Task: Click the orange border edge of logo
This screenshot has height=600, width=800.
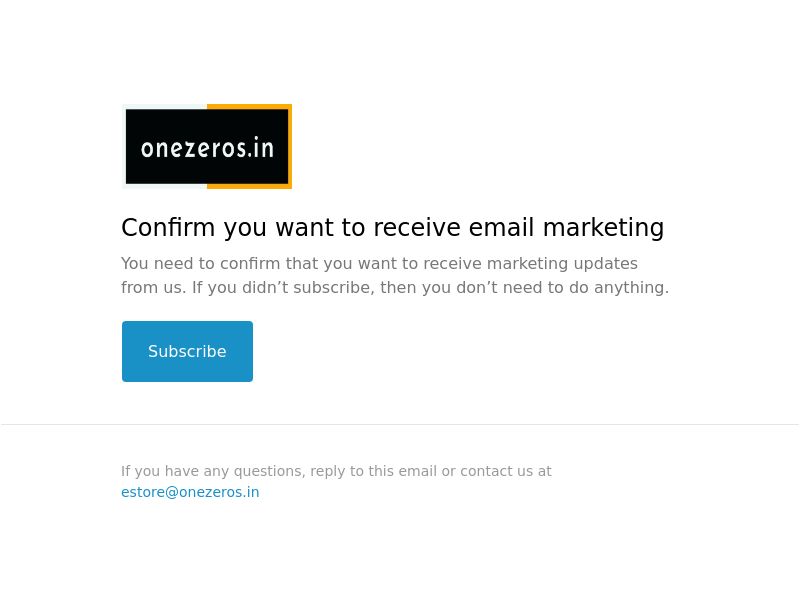Action: point(290,146)
